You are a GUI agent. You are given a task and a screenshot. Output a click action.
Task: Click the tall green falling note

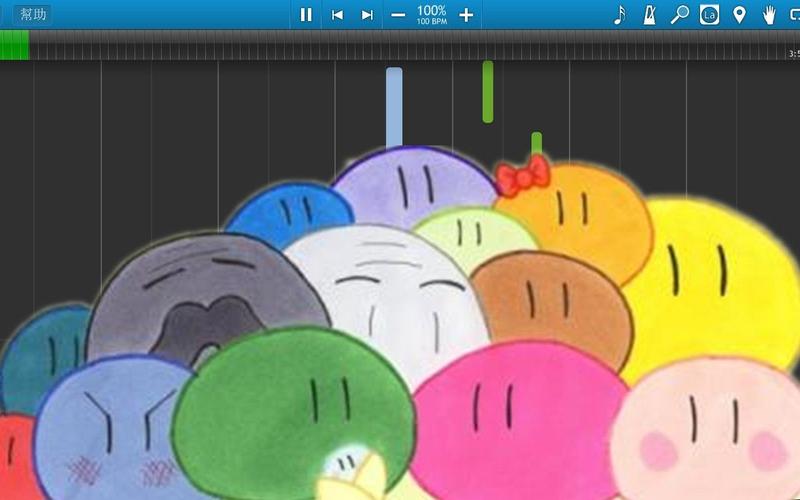[488, 92]
